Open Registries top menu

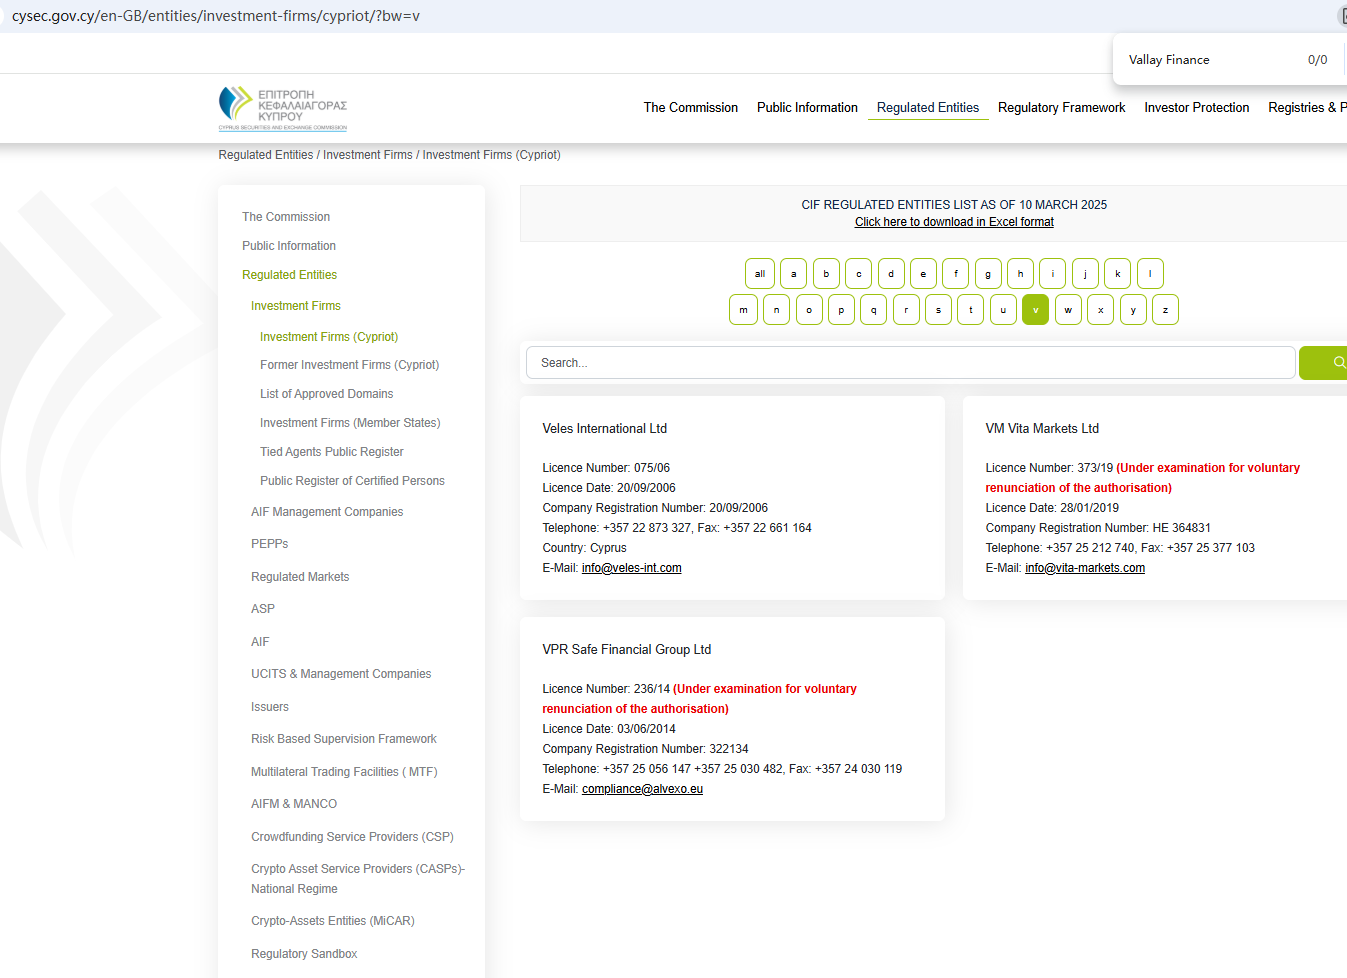click(1307, 108)
